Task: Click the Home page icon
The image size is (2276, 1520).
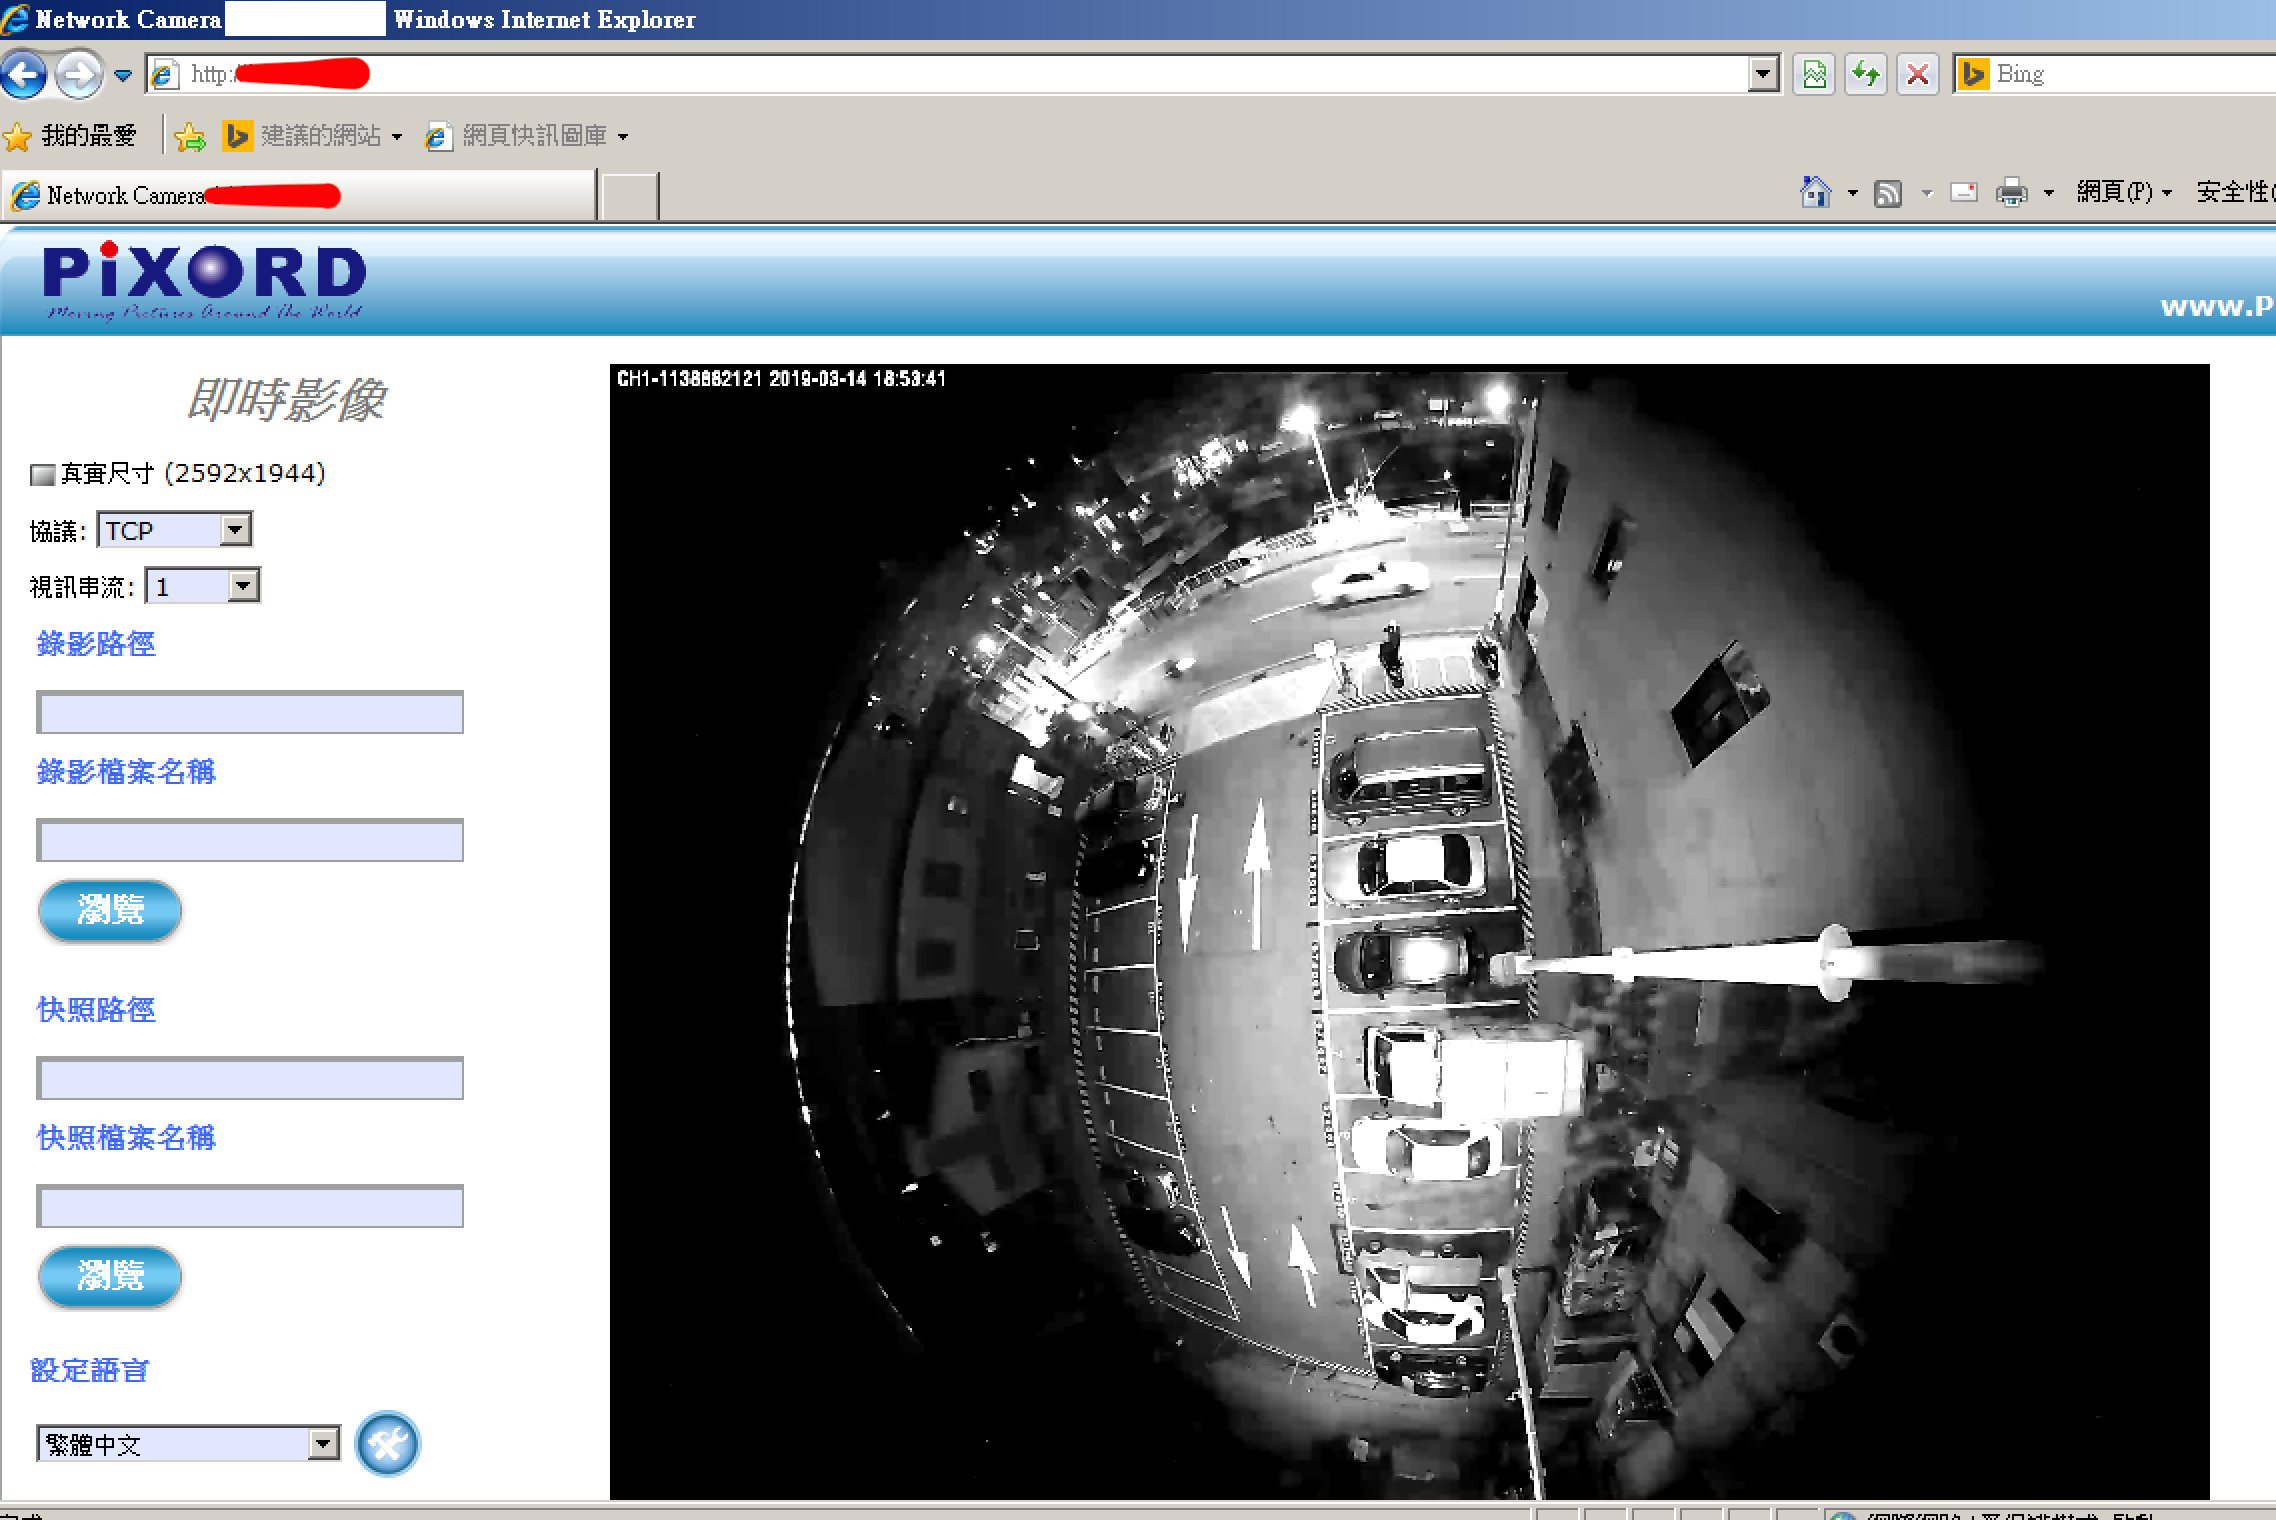Action: [x=1815, y=192]
